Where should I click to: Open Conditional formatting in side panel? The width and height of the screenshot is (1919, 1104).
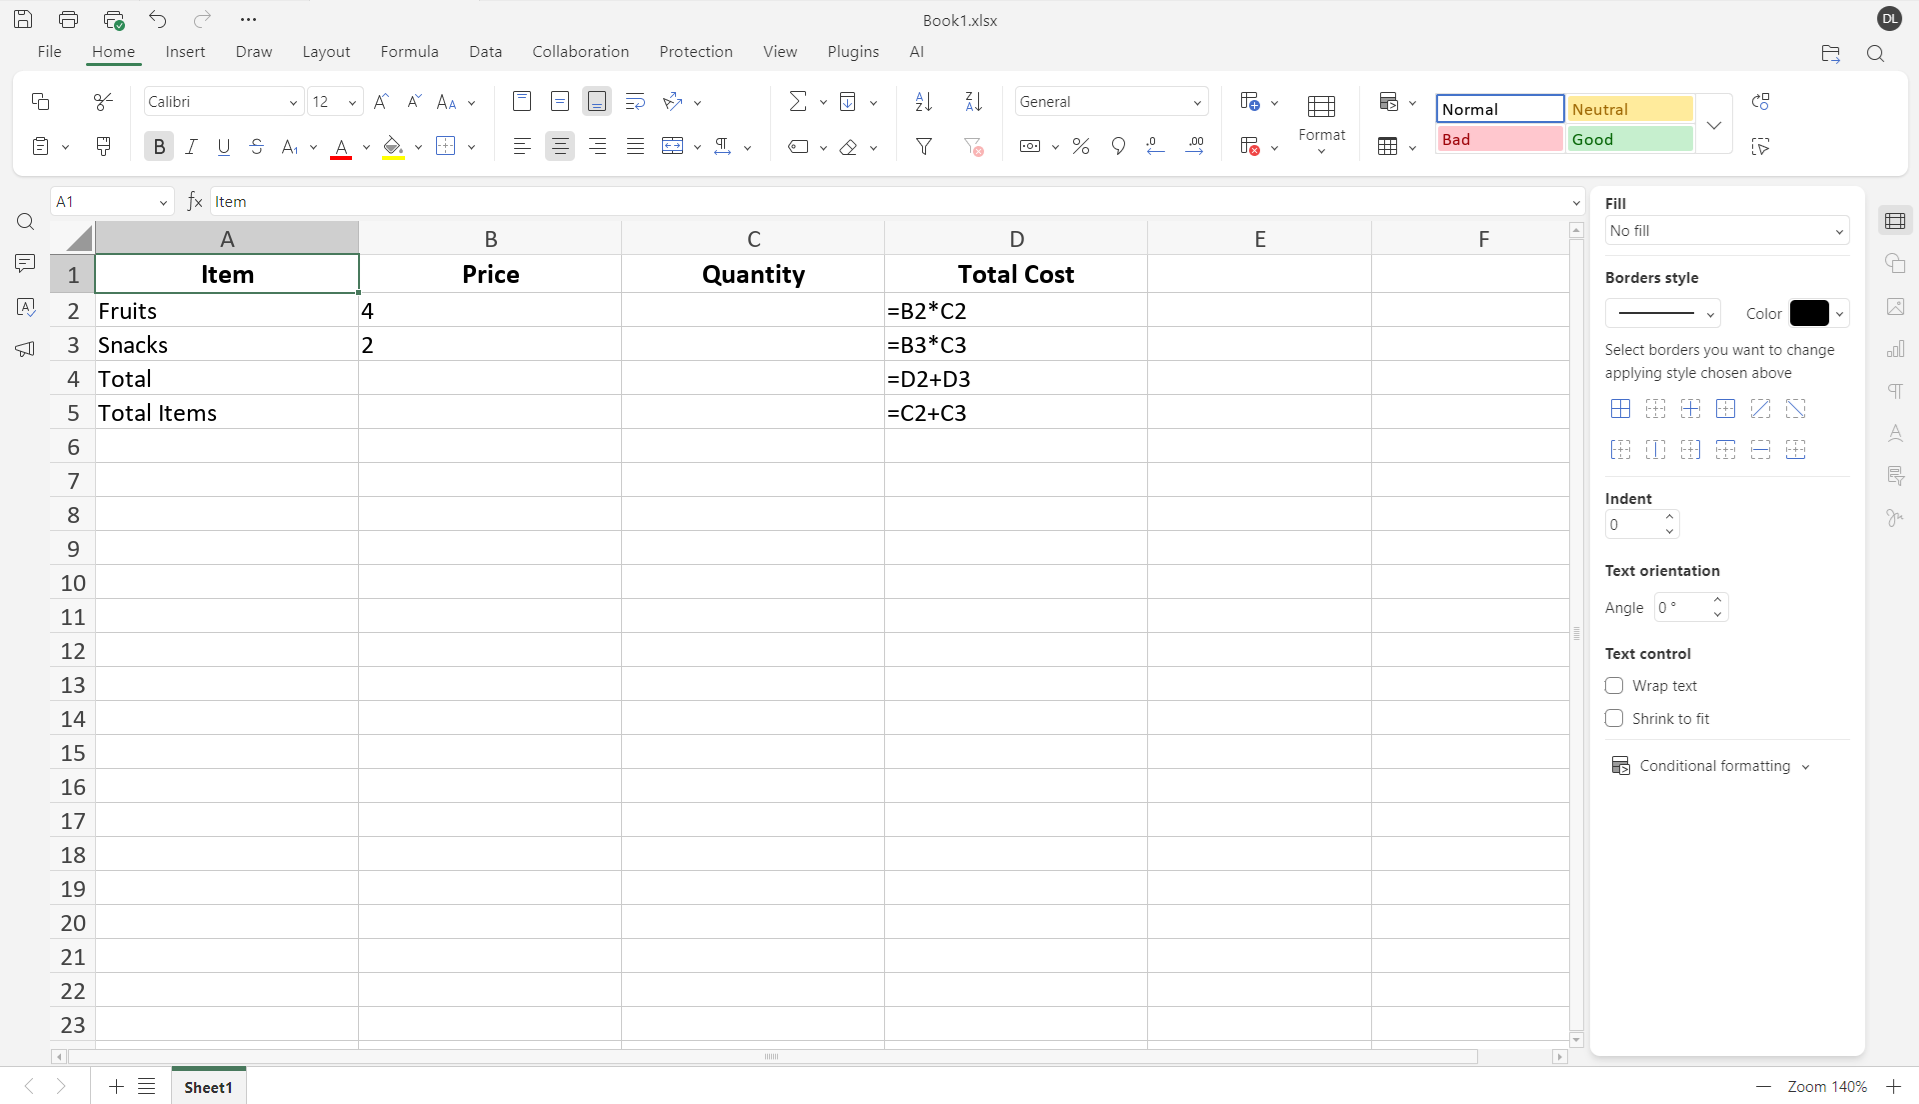click(x=1714, y=766)
